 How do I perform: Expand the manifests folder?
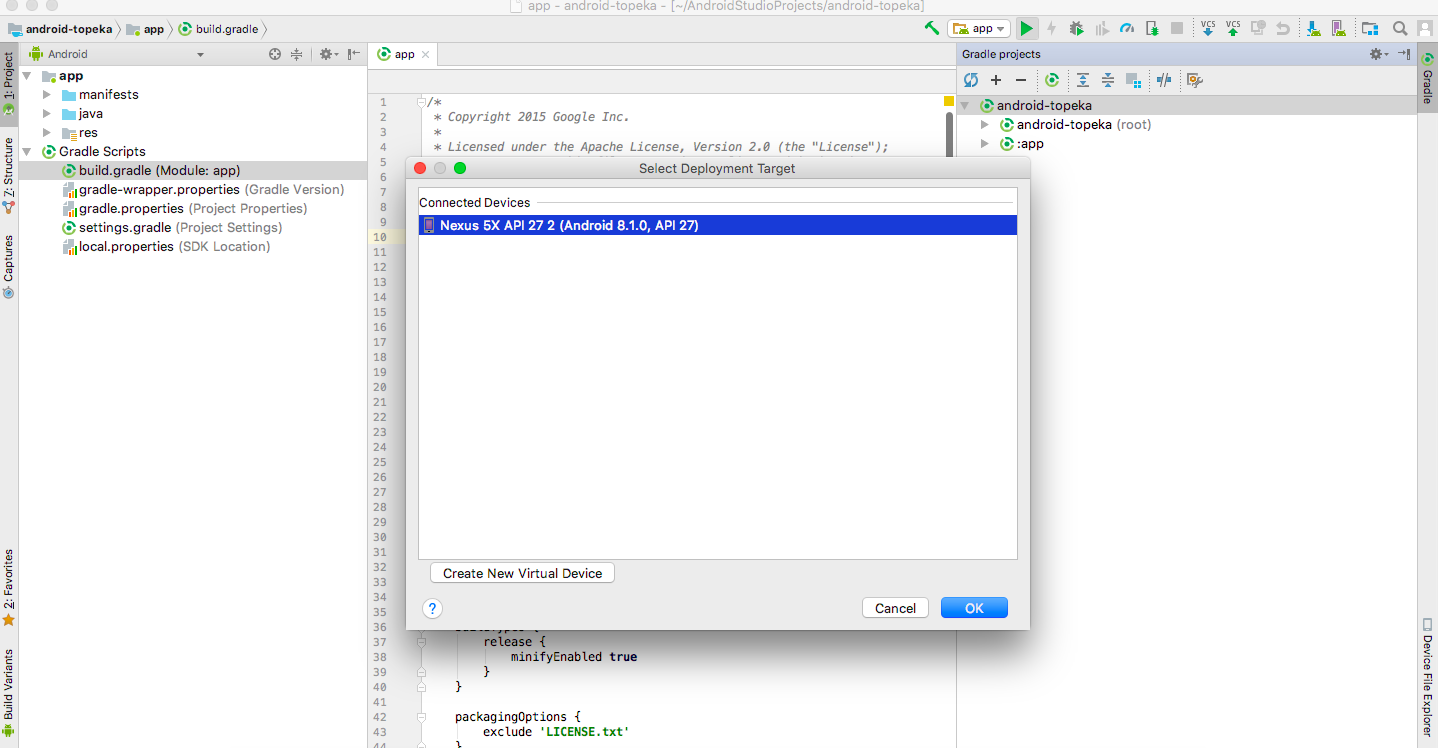click(x=47, y=95)
